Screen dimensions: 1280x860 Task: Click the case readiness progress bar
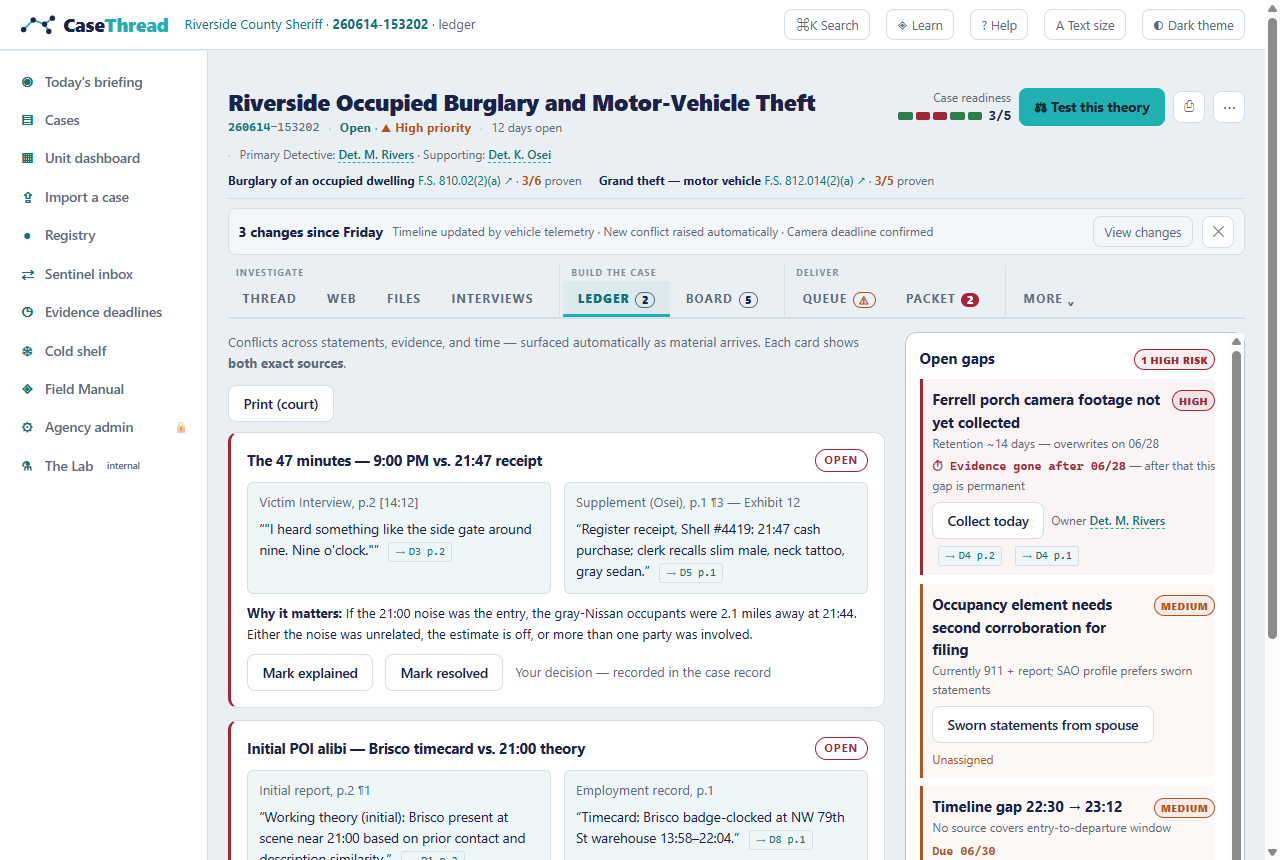(940, 116)
